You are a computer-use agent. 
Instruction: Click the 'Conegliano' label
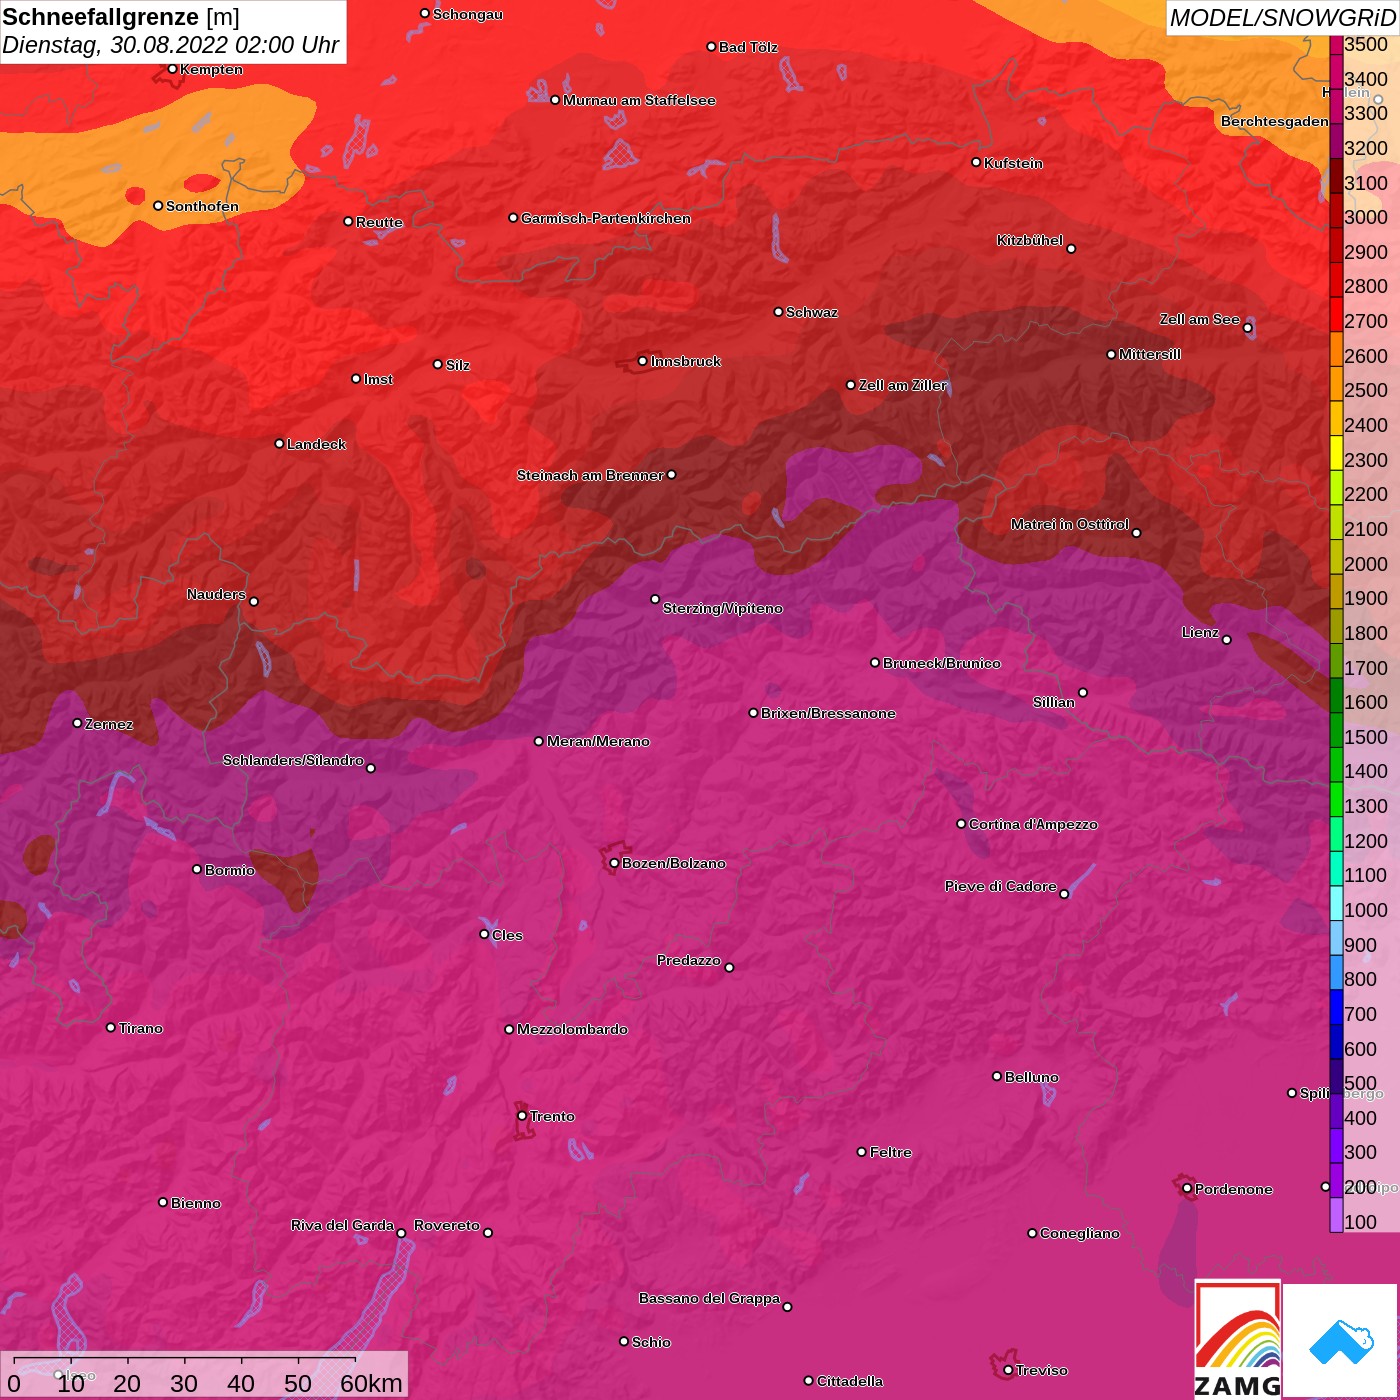pyautogui.click(x=1080, y=1233)
